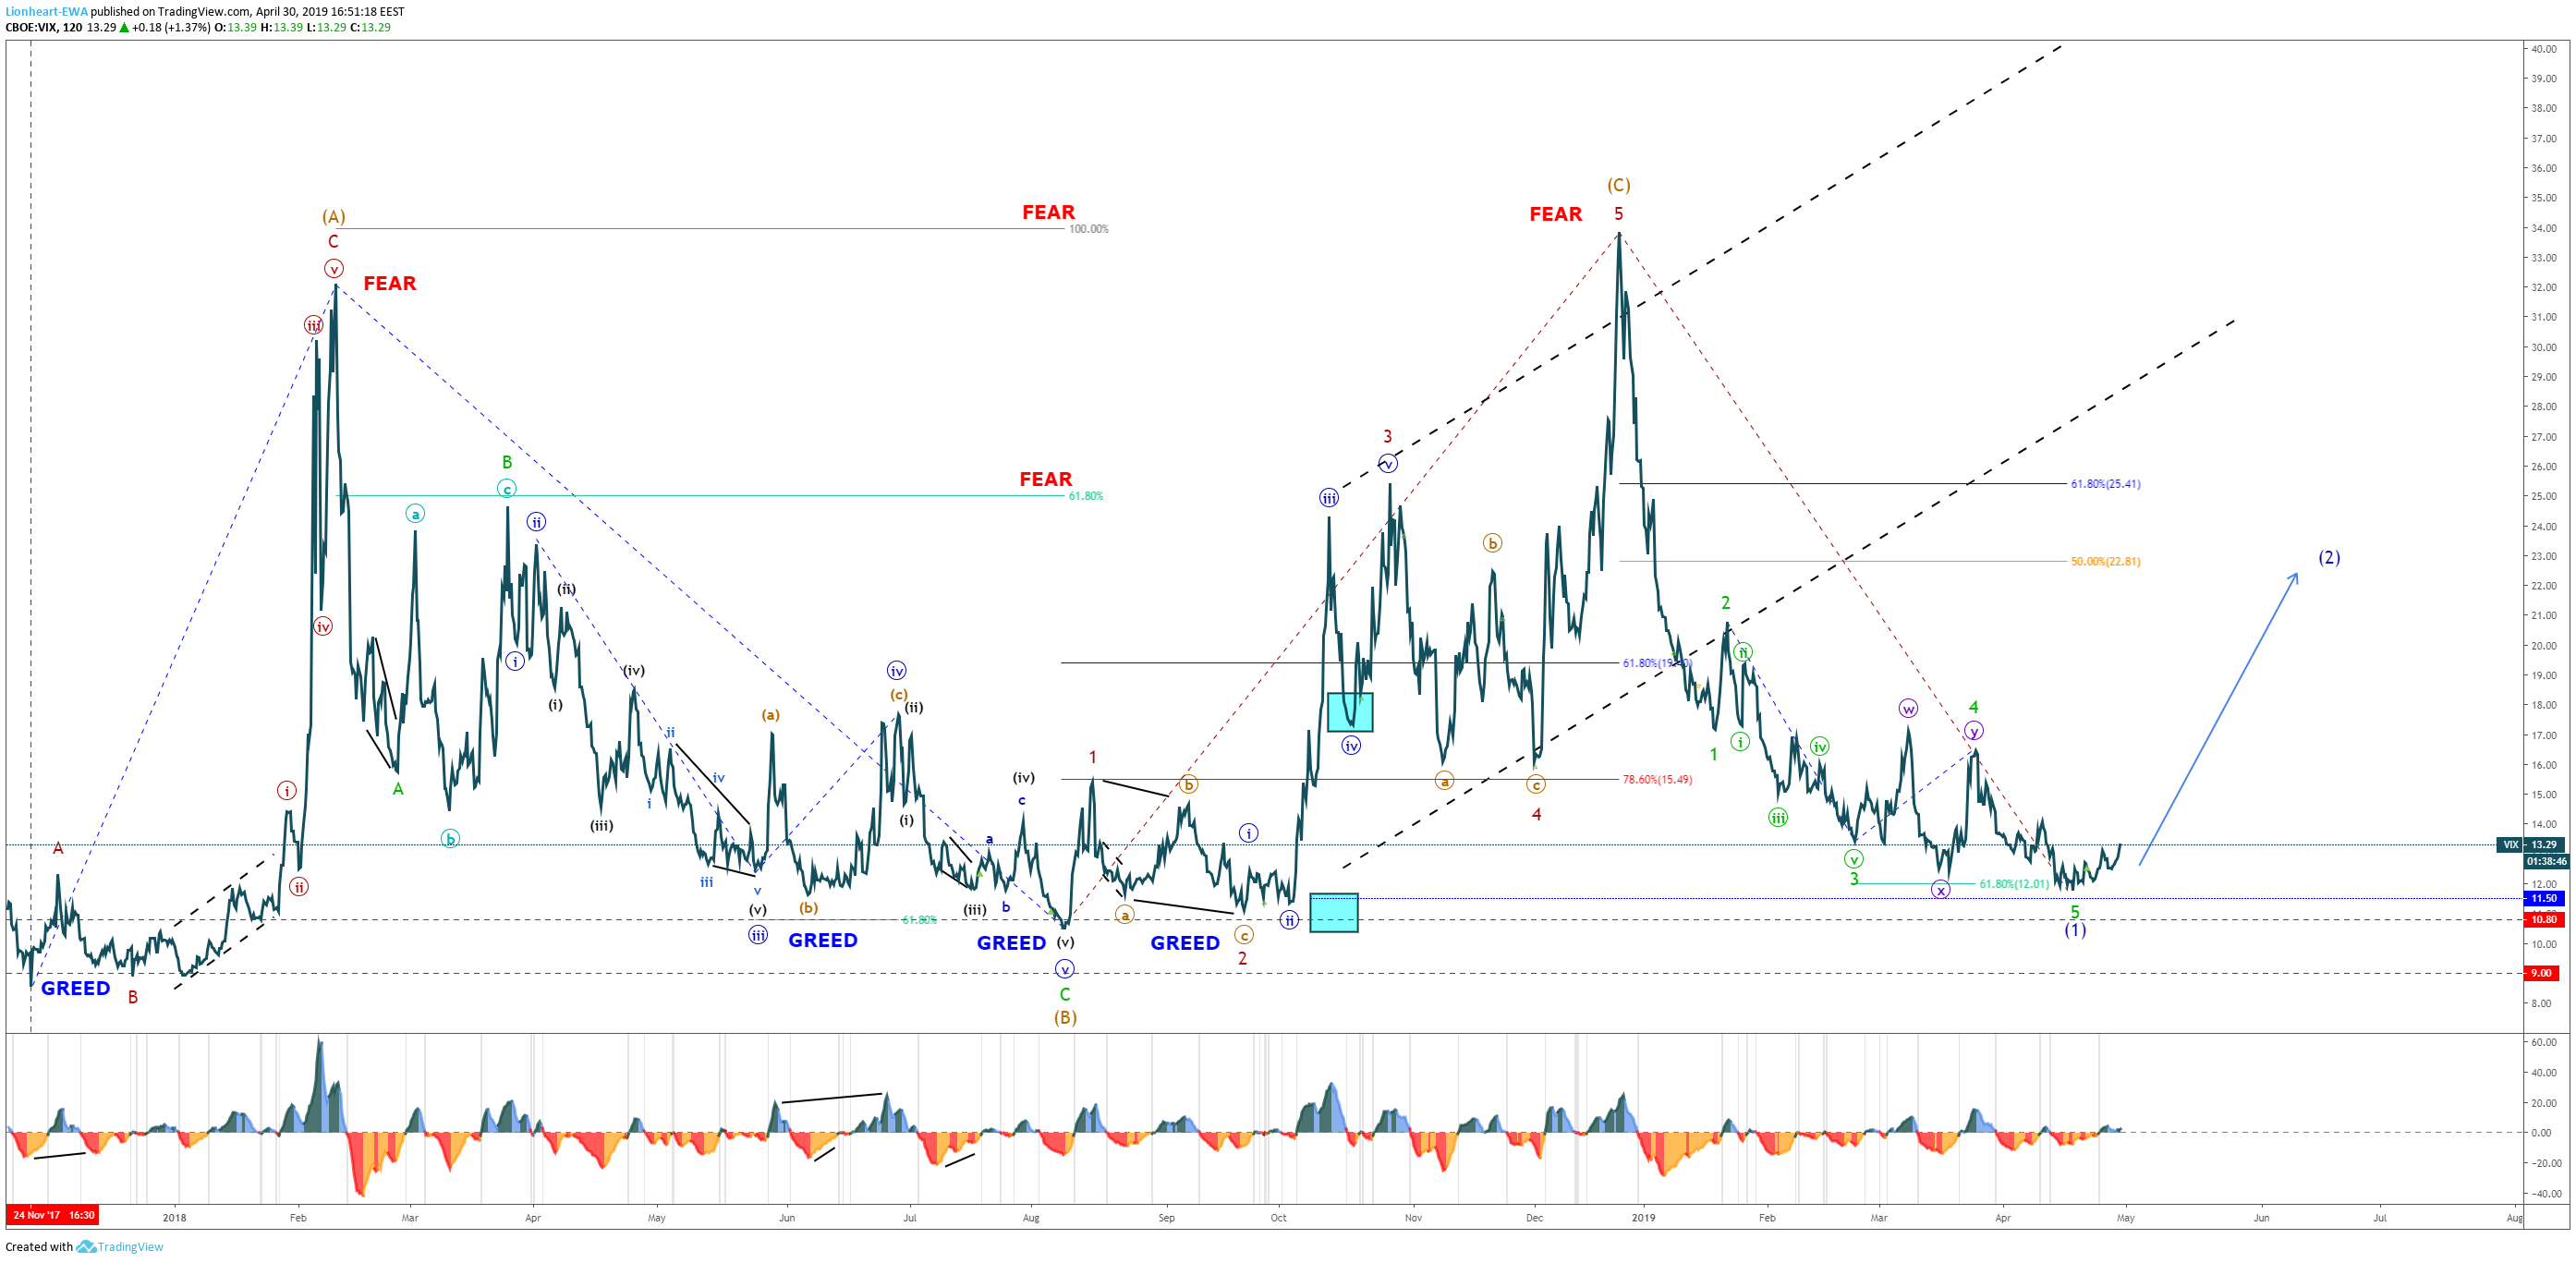Open the Lionheart-EWA author link
Viewport: 2576px width, 1263px height.
coord(46,12)
